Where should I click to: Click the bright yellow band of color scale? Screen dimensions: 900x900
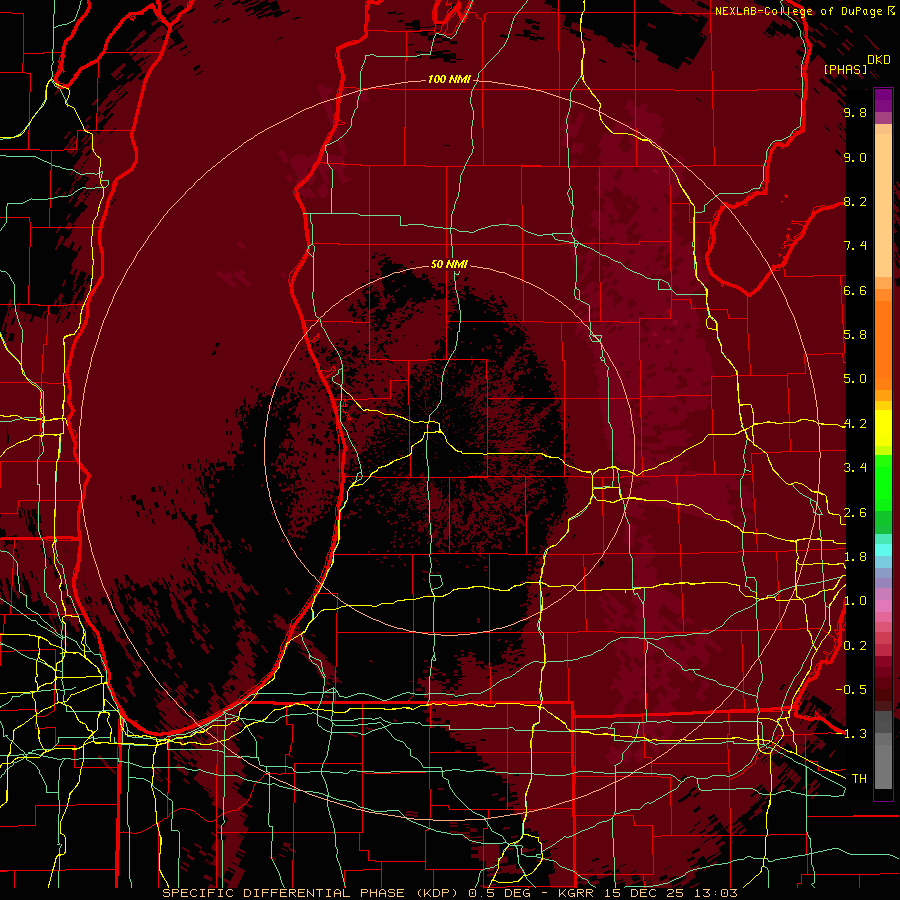(883, 428)
